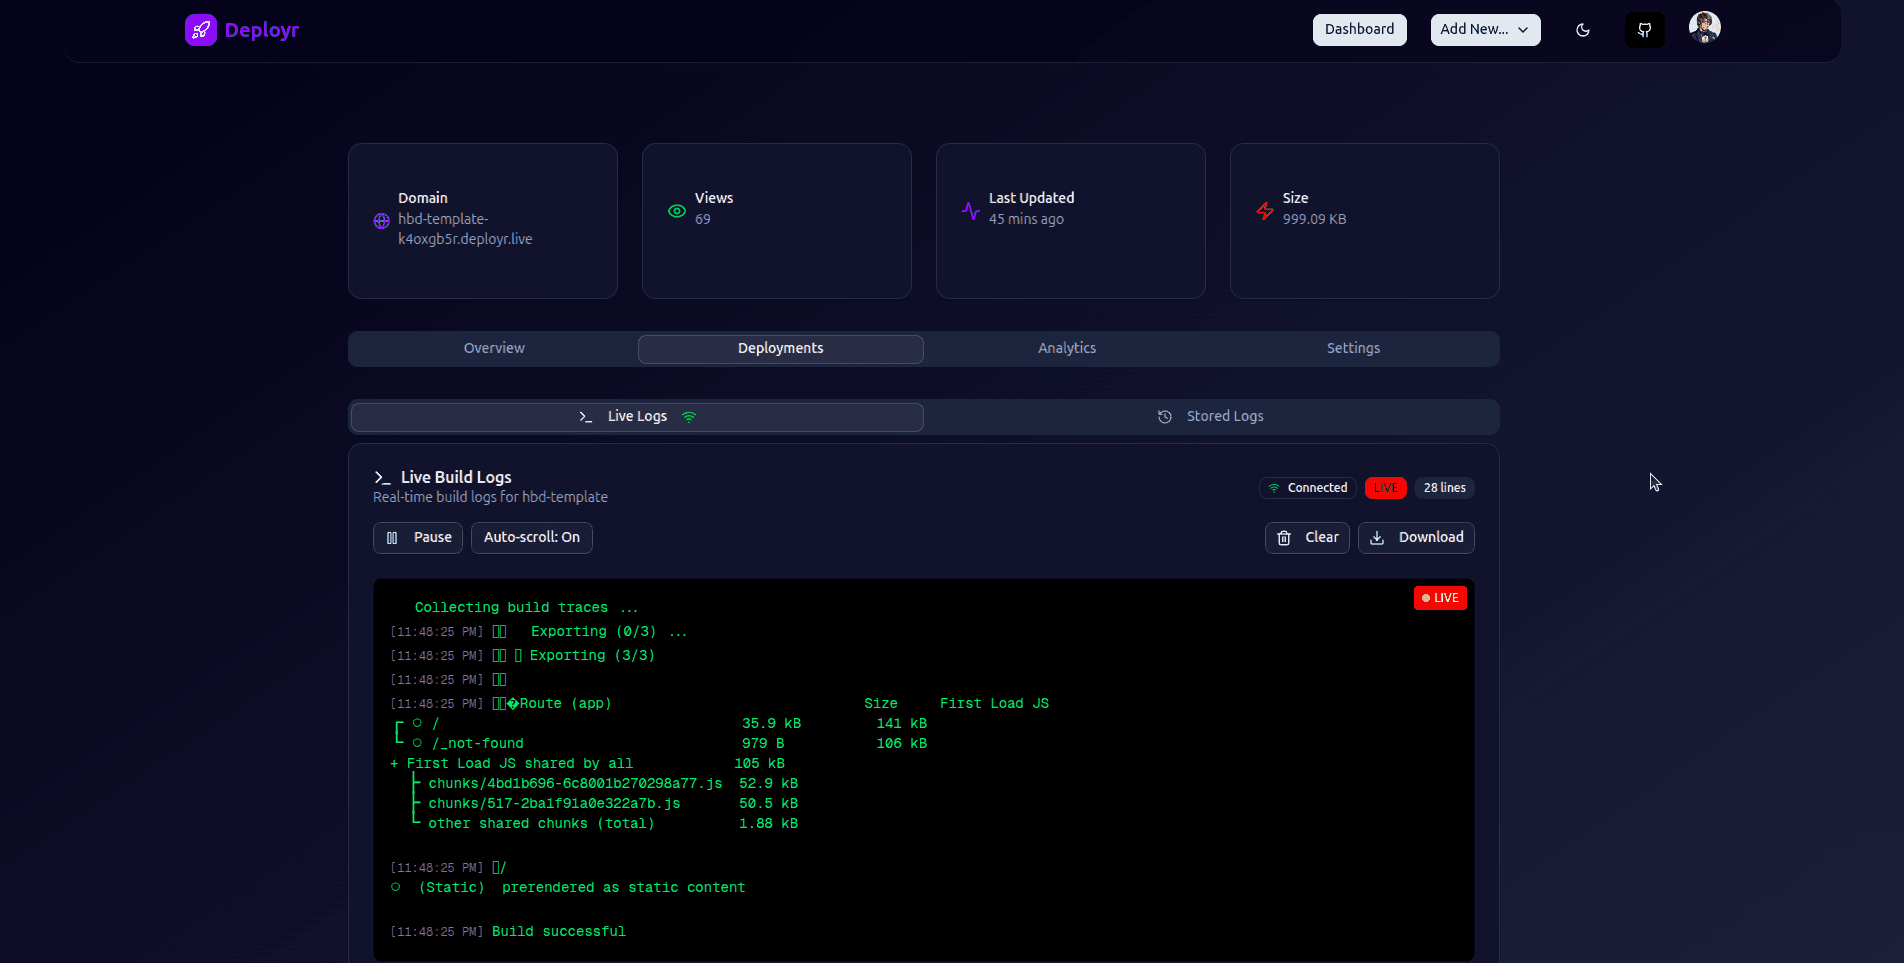
Task: Pause the live log stream
Action: tap(417, 537)
